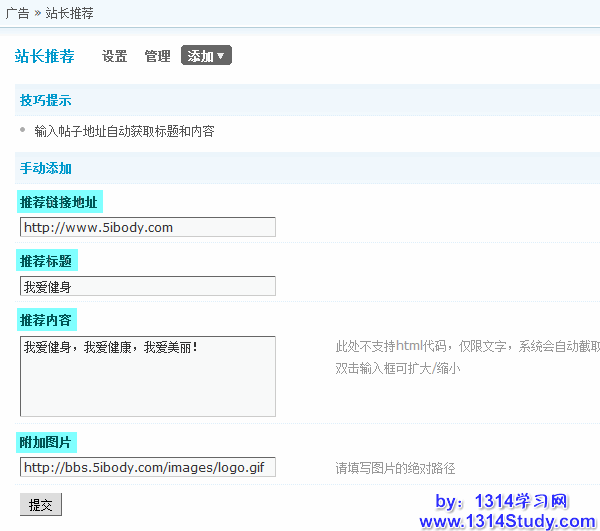
Task: Switch to the 管理 tab
Action: 158,57
